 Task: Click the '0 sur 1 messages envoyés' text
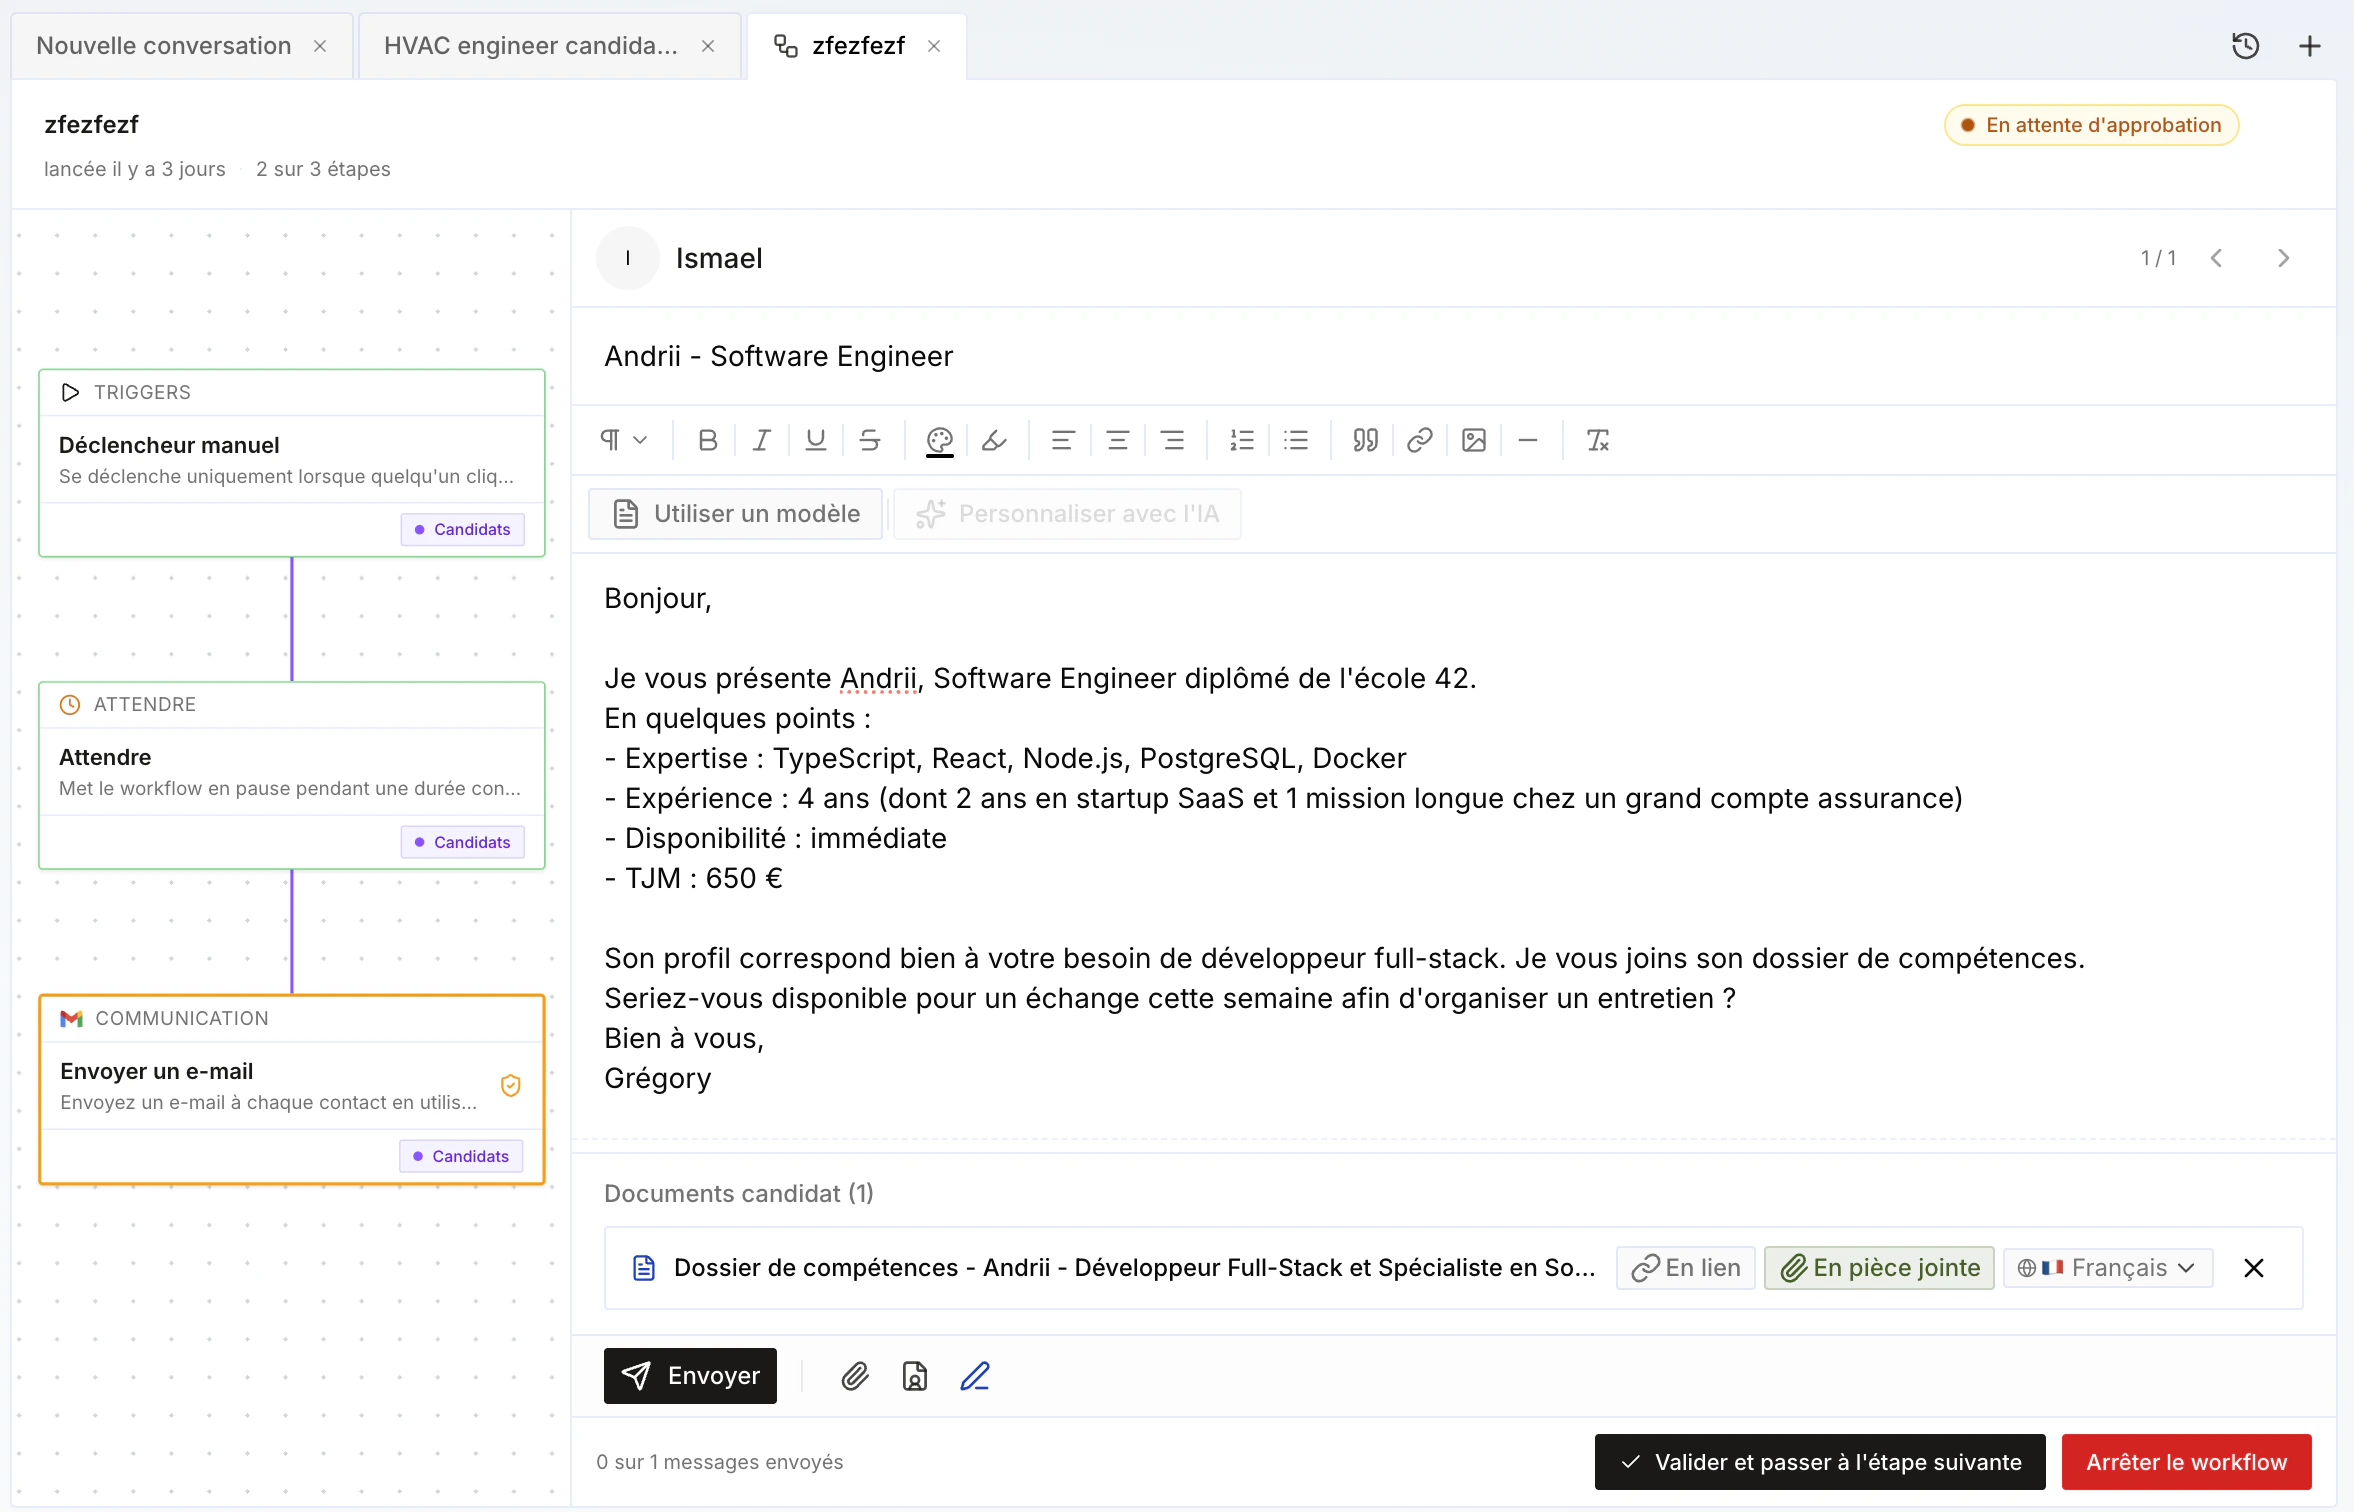tap(720, 1462)
